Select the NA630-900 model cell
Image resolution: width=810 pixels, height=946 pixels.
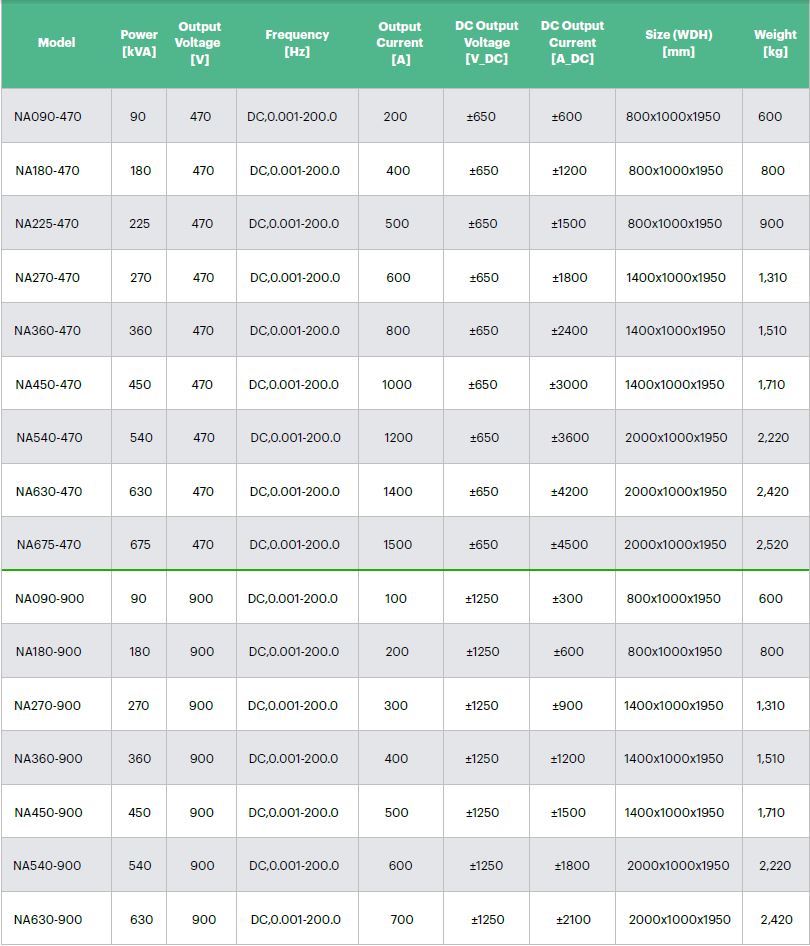pyautogui.click(x=48, y=920)
